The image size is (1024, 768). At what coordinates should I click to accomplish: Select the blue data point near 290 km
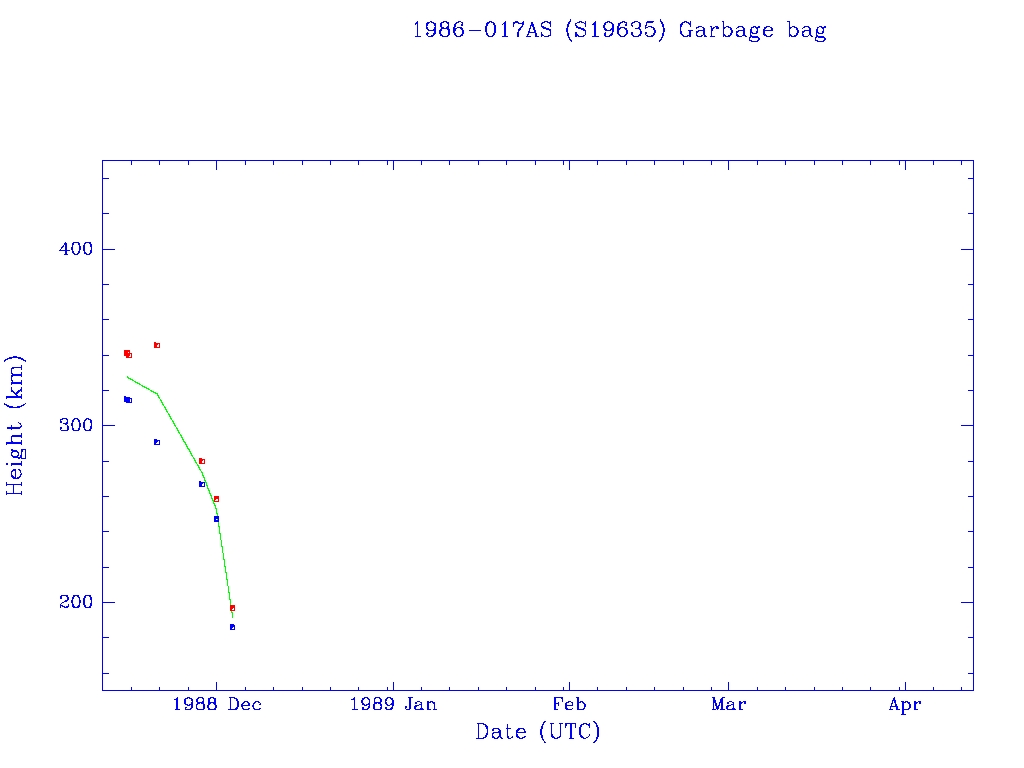pyautogui.click(x=157, y=442)
